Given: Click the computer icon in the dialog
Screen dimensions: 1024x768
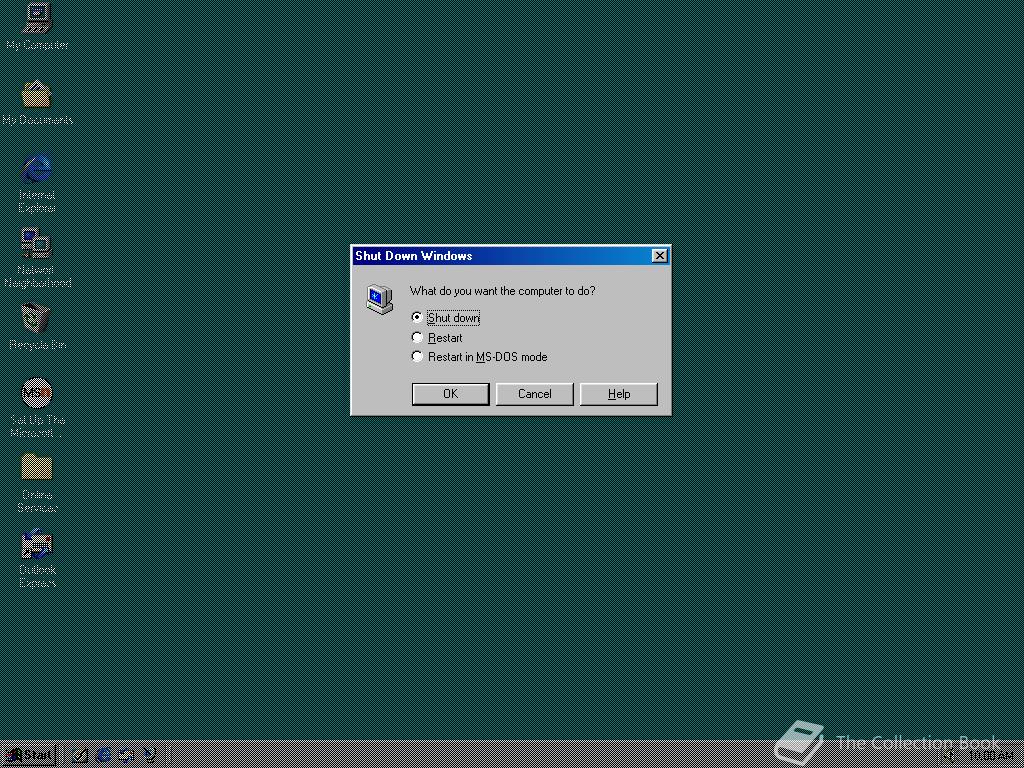Looking at the screenshot, I should [379, 300].
